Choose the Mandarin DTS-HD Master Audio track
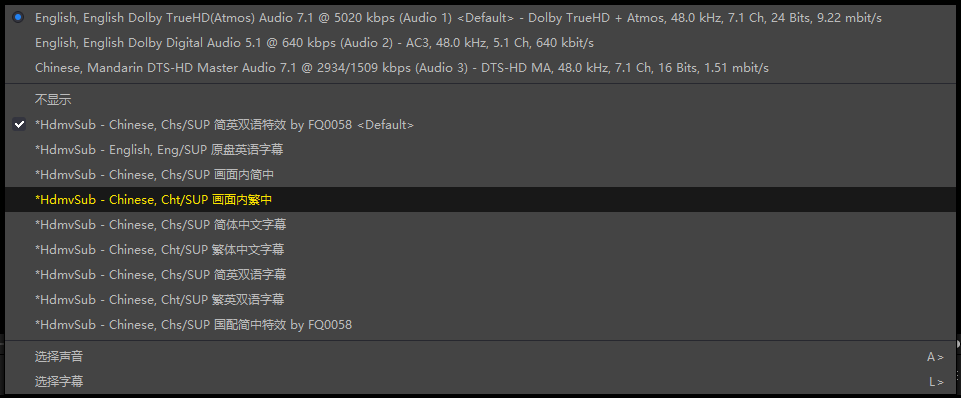The width and height of the screenshot is (961, 398). tap(480, 67)
